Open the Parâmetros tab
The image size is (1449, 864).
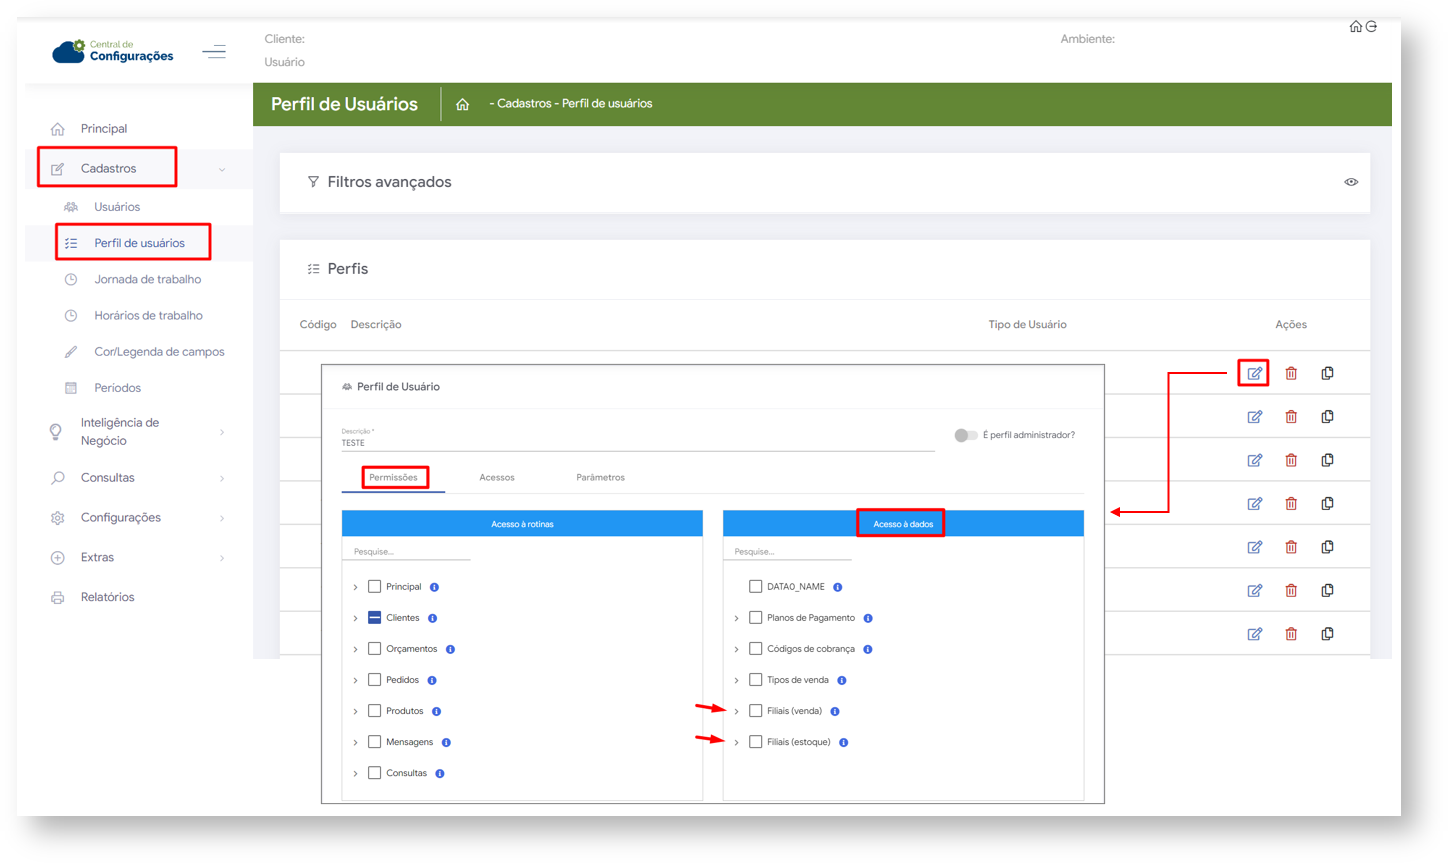coord(600,478)
